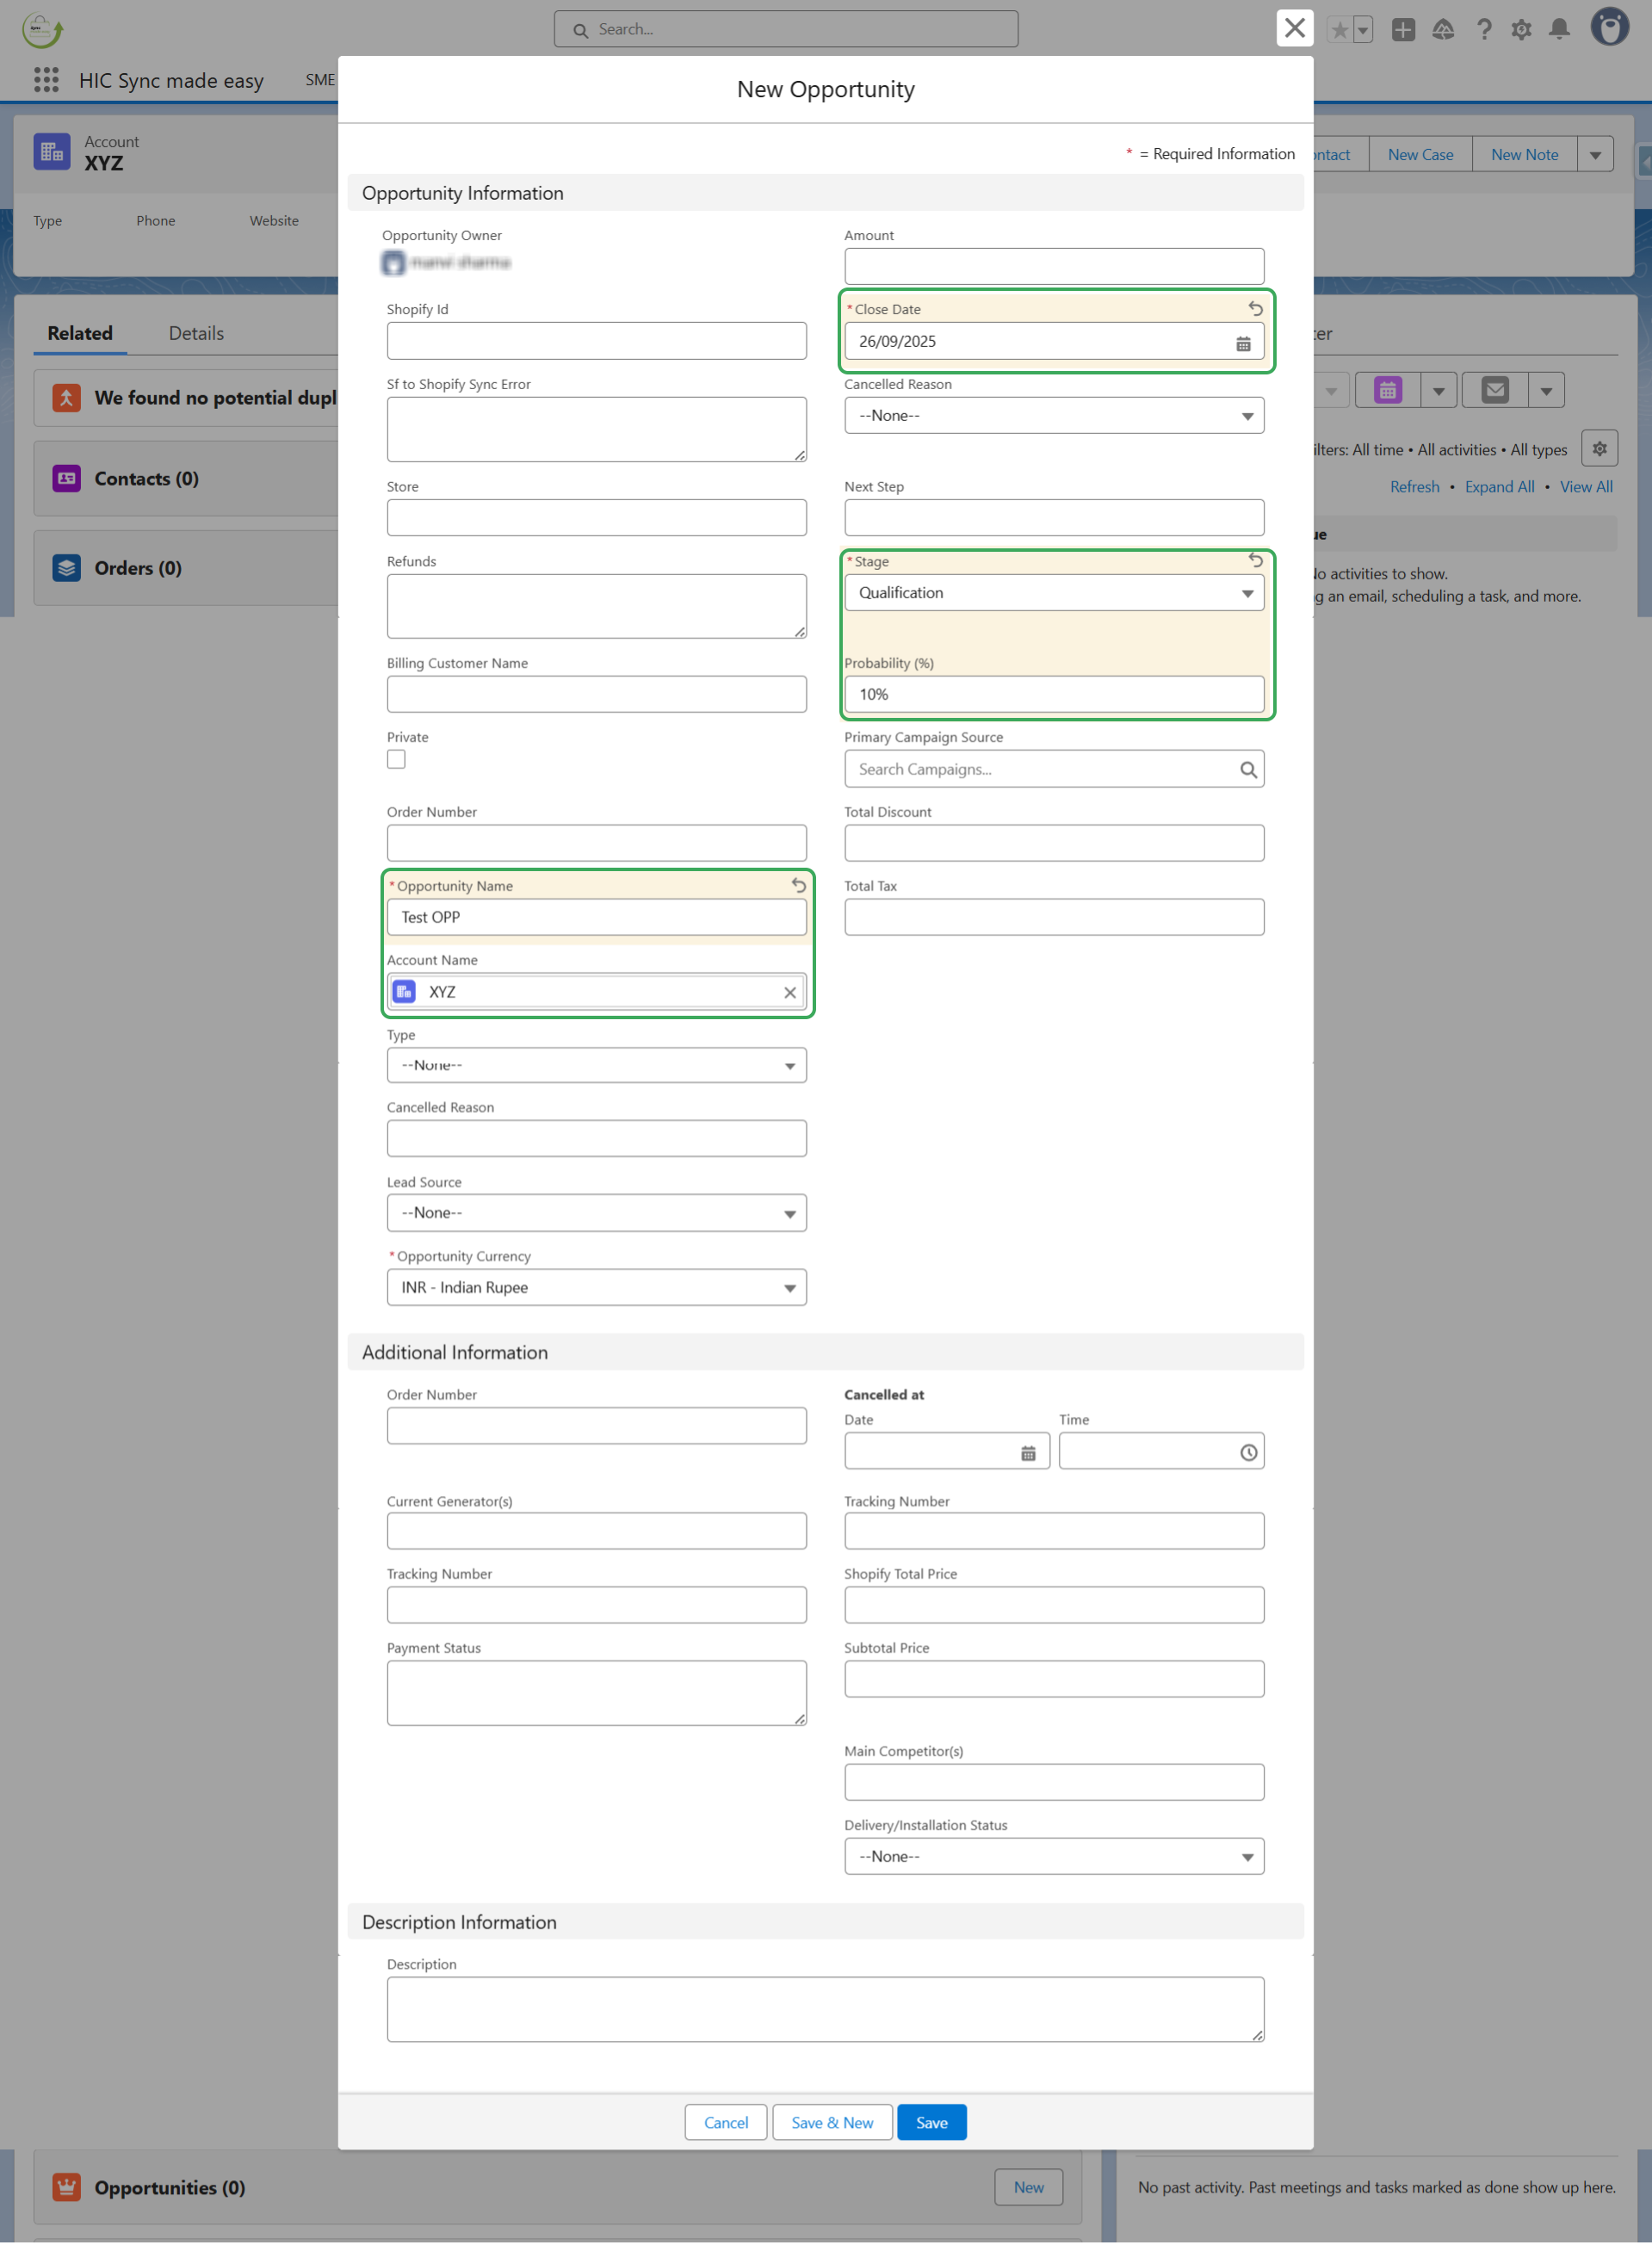Click the Amount input field
Screen dimensions: 1652x2245
click(x=1054, y=267)
